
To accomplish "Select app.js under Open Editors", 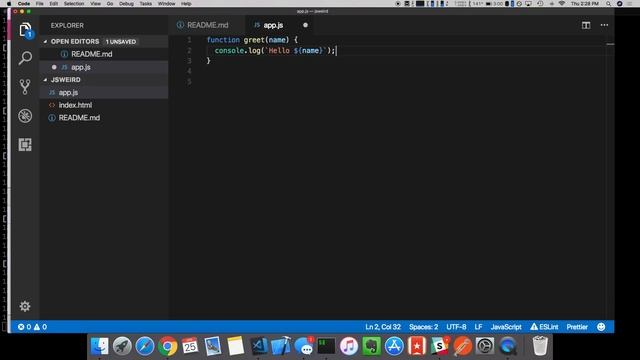I will pos(81,67).
